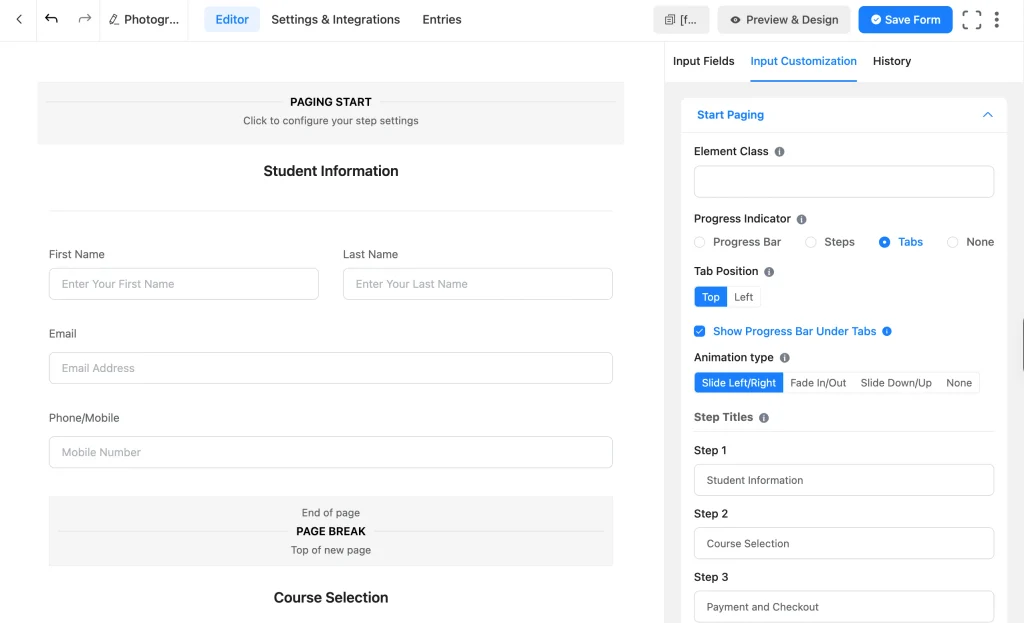Click the Save Form button
Image resolution: width=1024 pixels, height=623 pixels.
point(905,20)
